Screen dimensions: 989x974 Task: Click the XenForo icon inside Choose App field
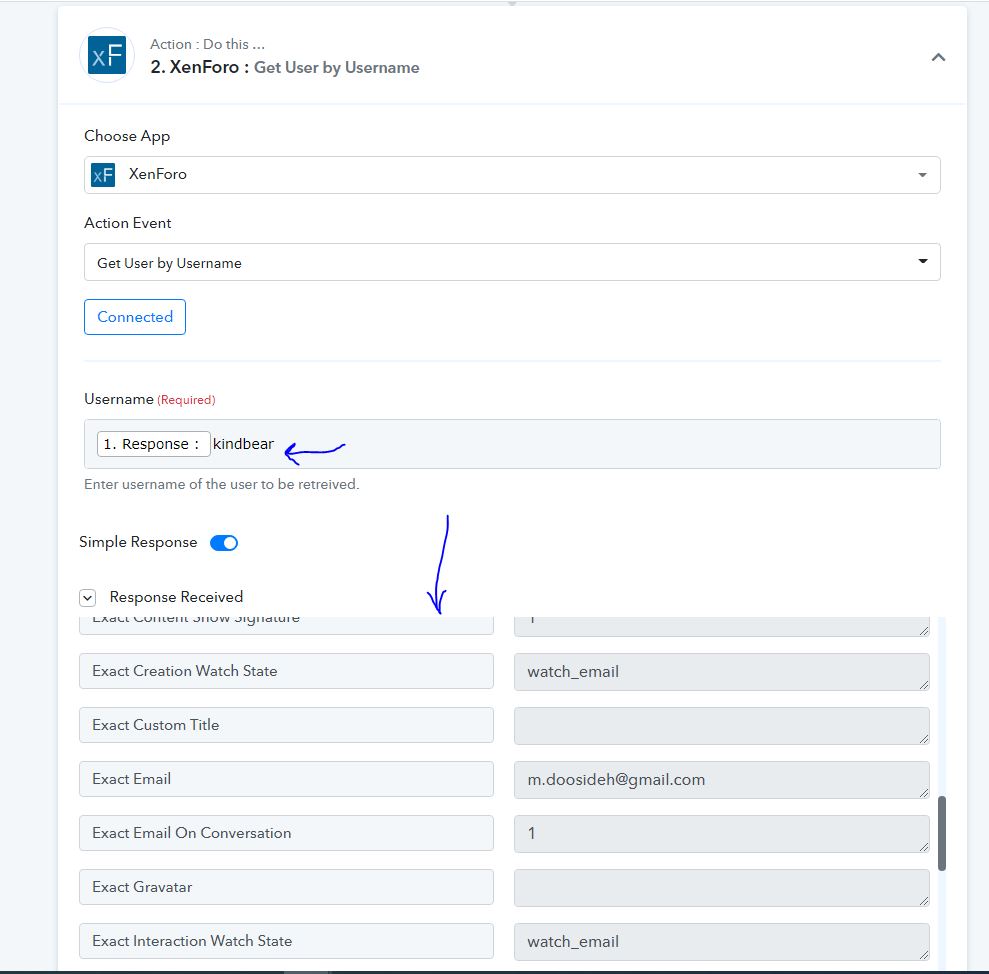coord(103,175)
